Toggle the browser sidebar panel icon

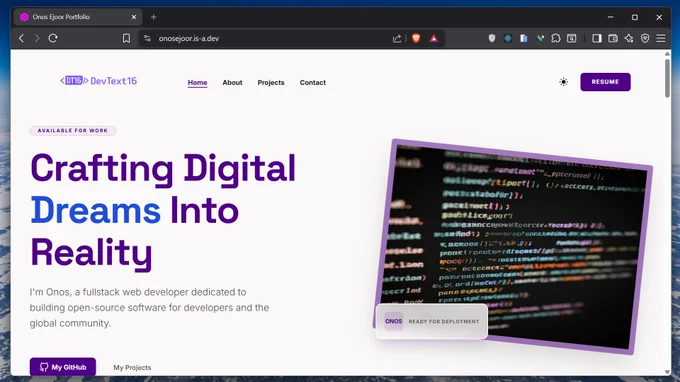pyautogui.click(x=597, y=38)
